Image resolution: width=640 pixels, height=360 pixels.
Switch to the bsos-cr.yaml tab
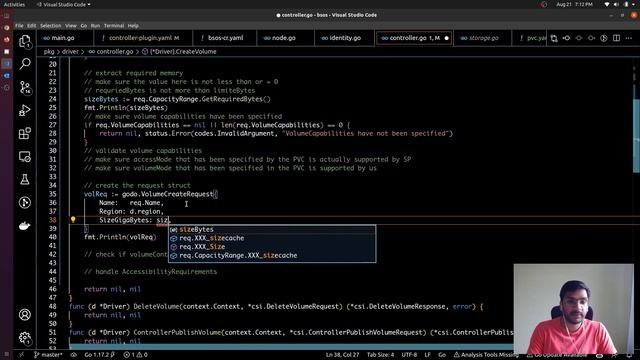click(224, 38)
